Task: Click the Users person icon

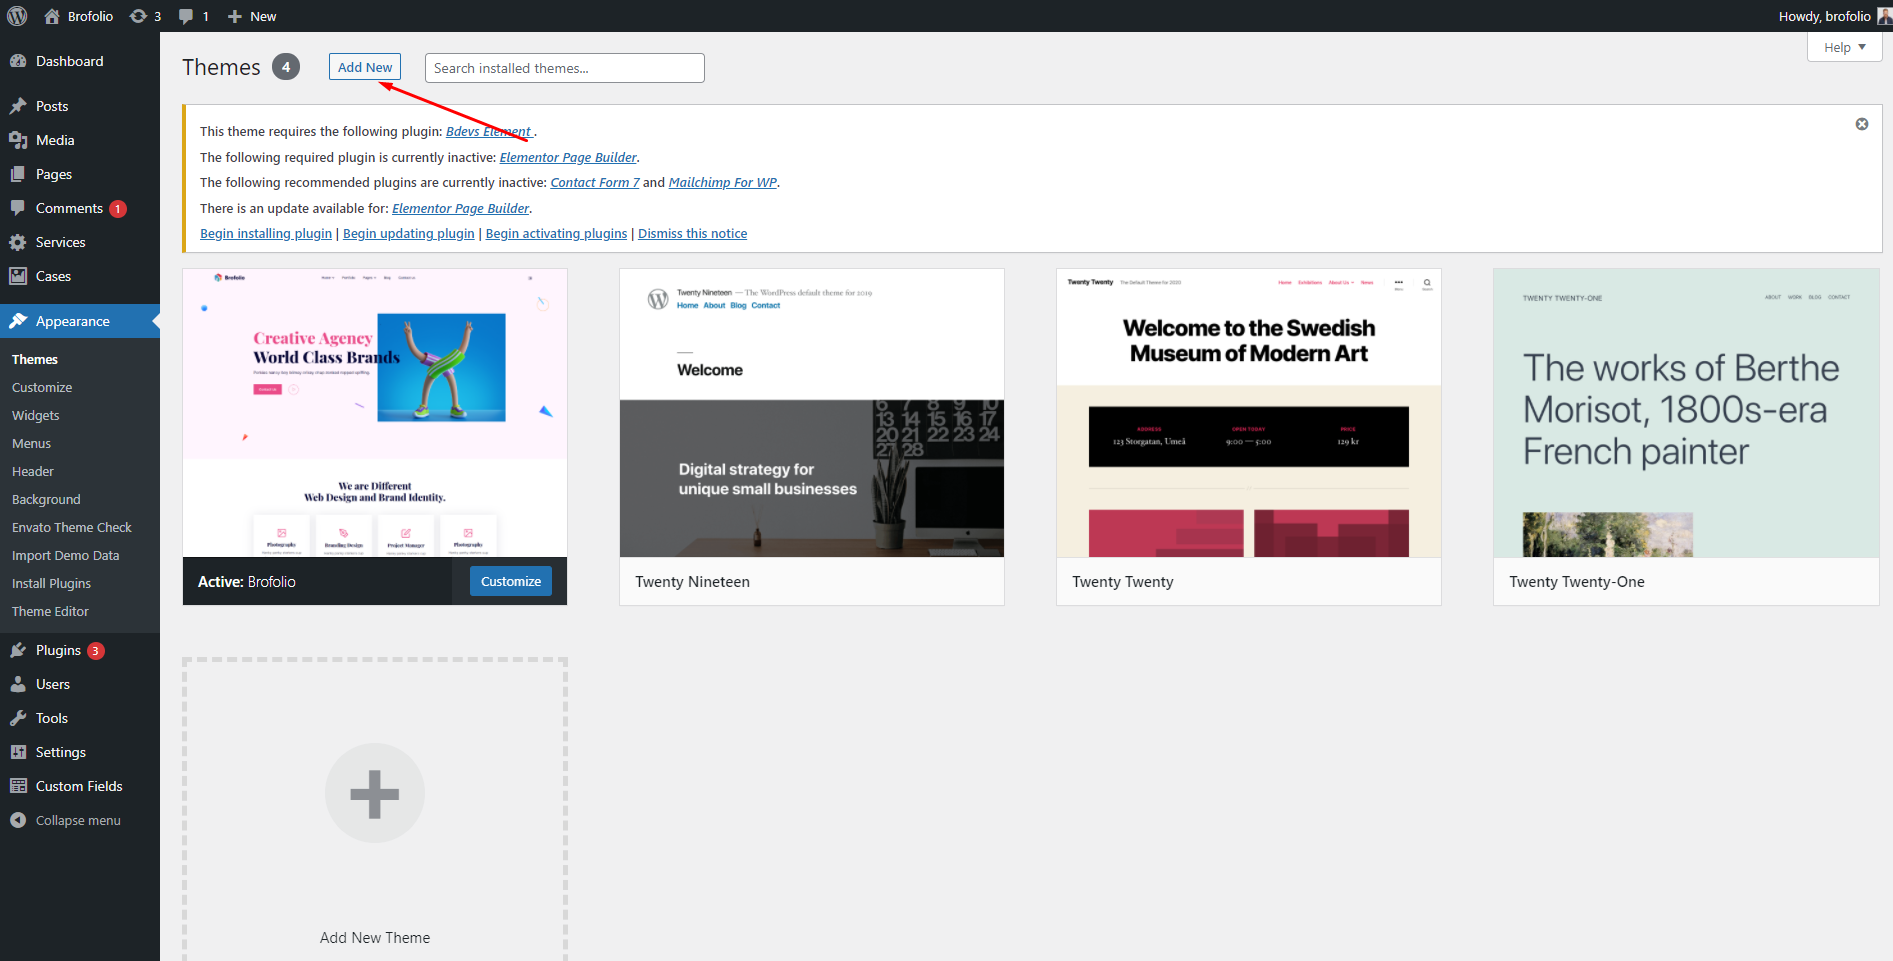Action: click(18, 684)
